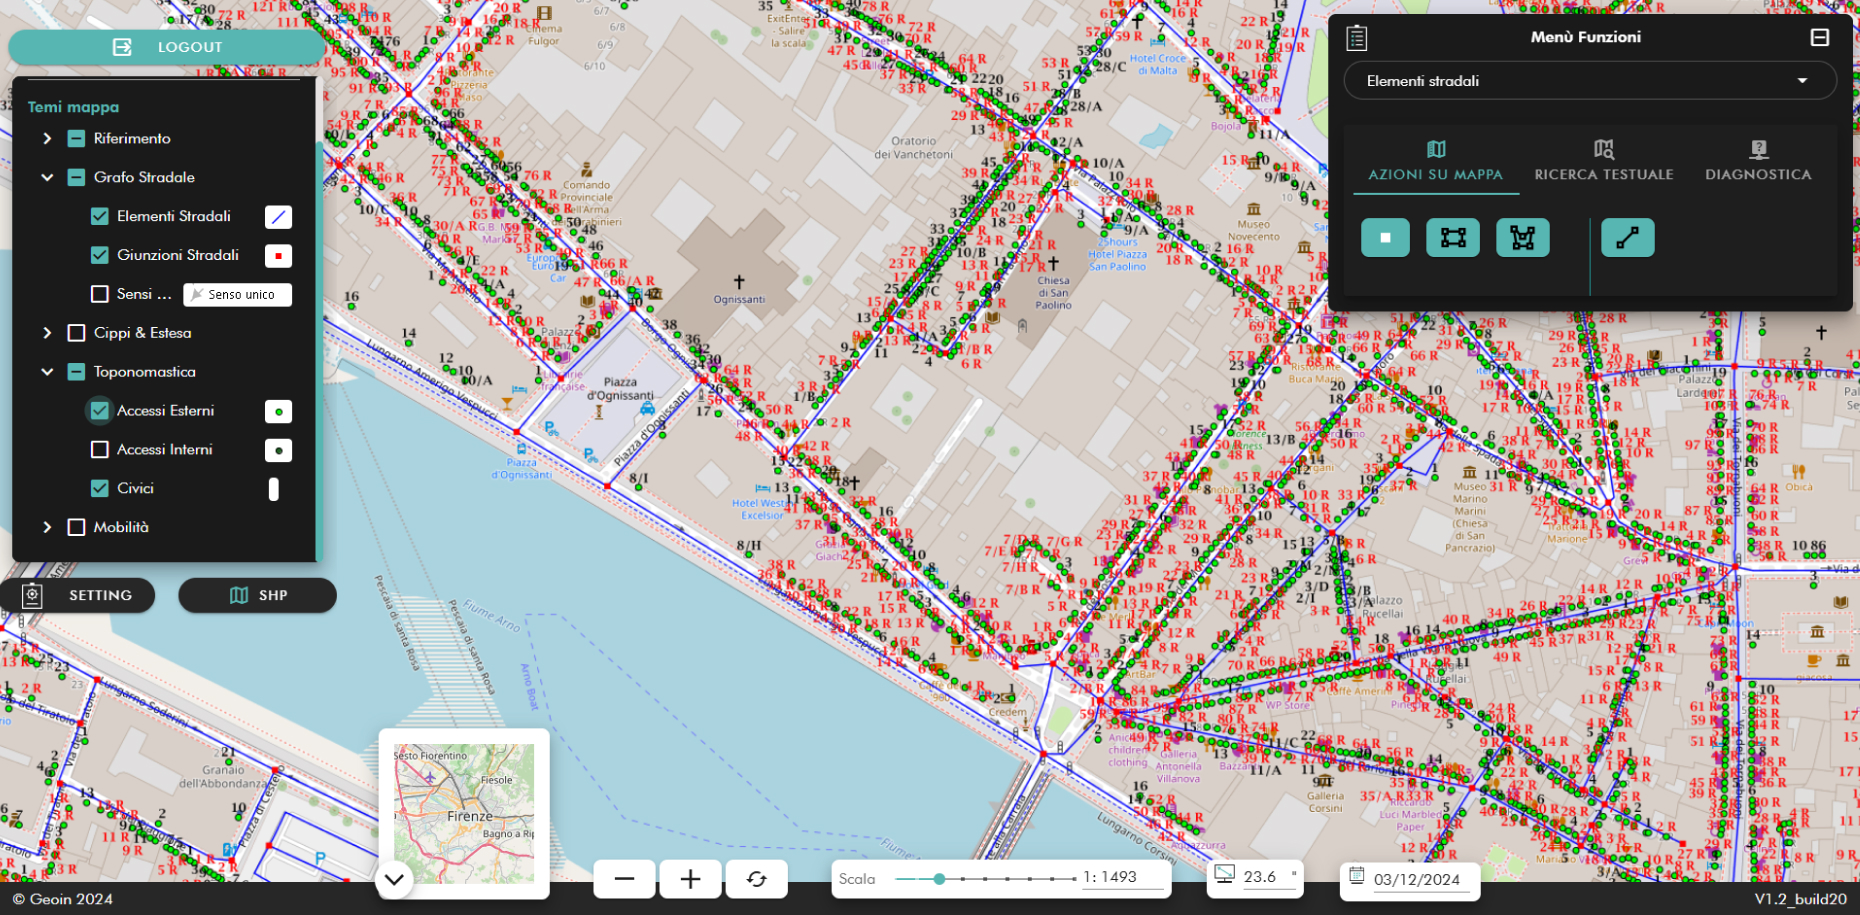Screen dimensions: 1860x915
Task: Collapse the Toponomastica group
Action: pyautogui.click(x=47, y=372)
